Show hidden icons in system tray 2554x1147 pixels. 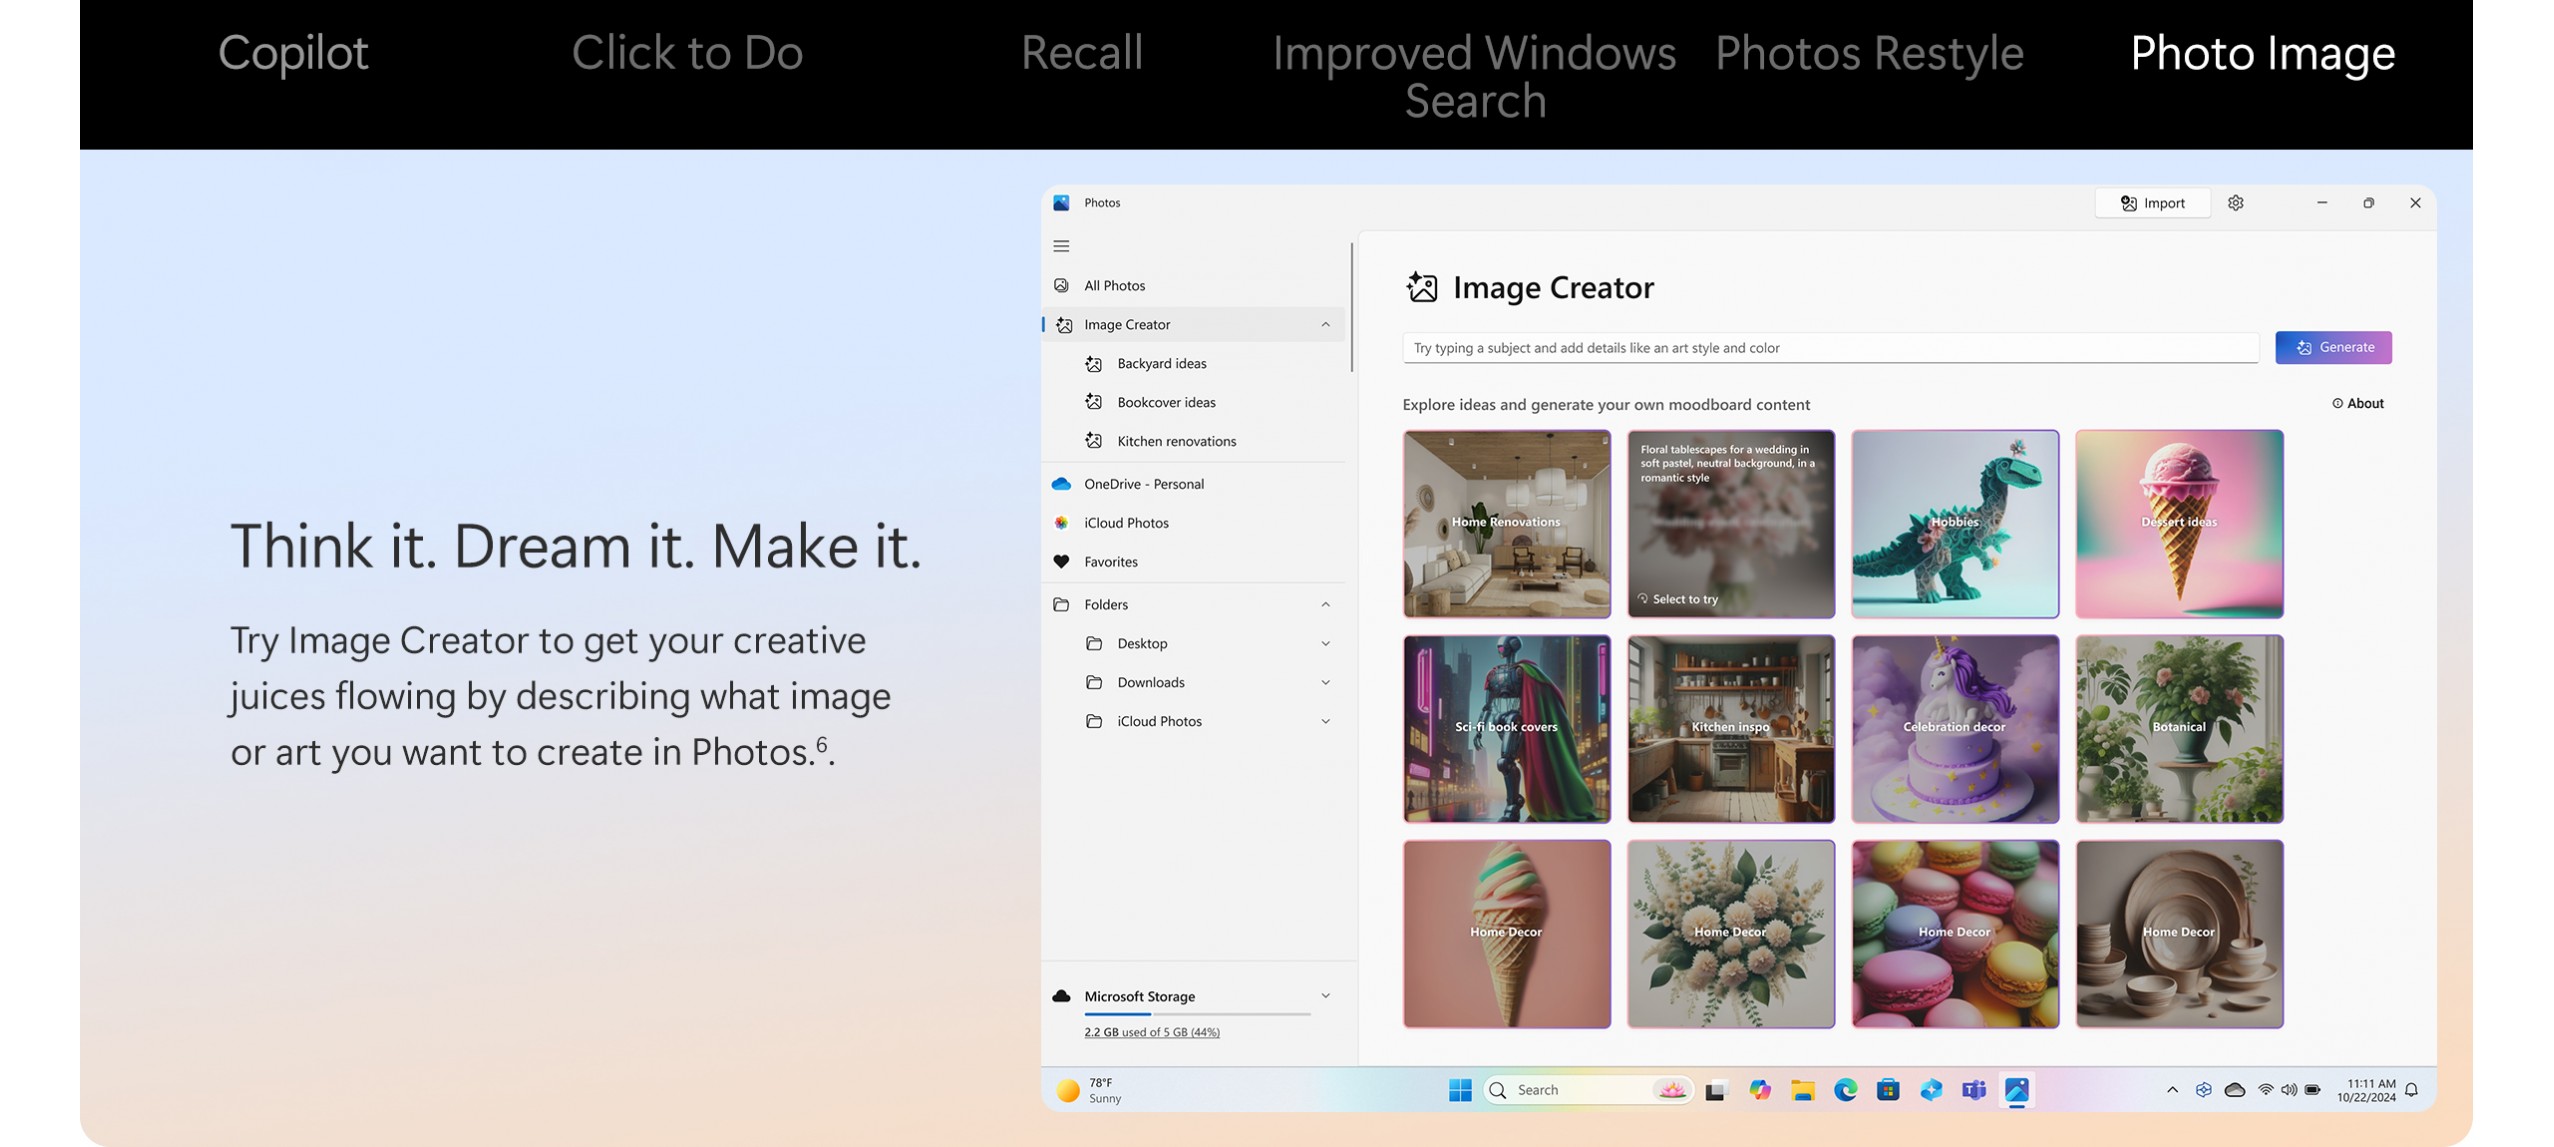(2172, 1090)
